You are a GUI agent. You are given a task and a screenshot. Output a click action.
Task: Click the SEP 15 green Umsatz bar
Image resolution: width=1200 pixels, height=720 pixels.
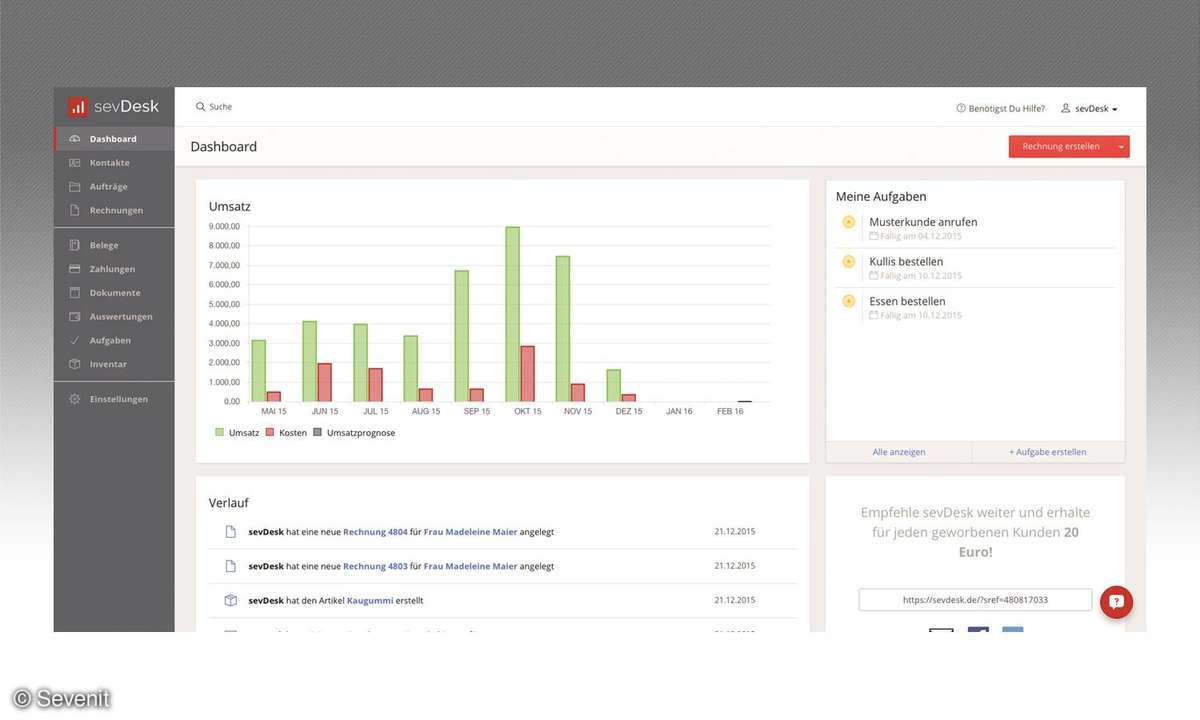point(461,336)
